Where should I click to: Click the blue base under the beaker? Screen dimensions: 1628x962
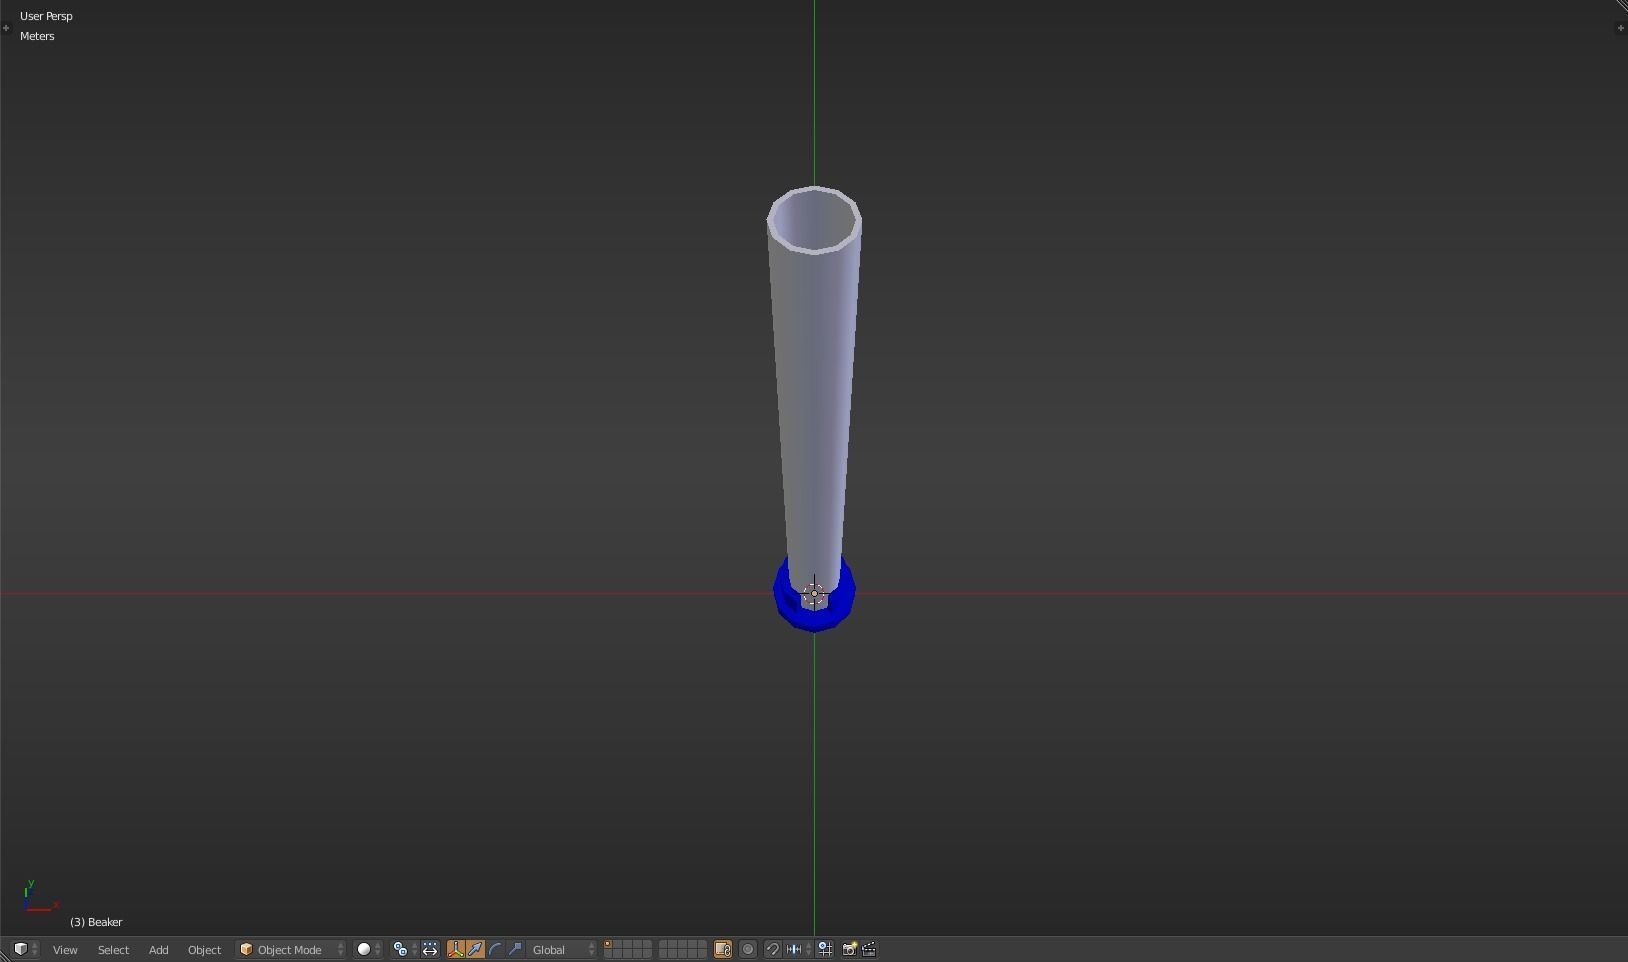point(814,619)
